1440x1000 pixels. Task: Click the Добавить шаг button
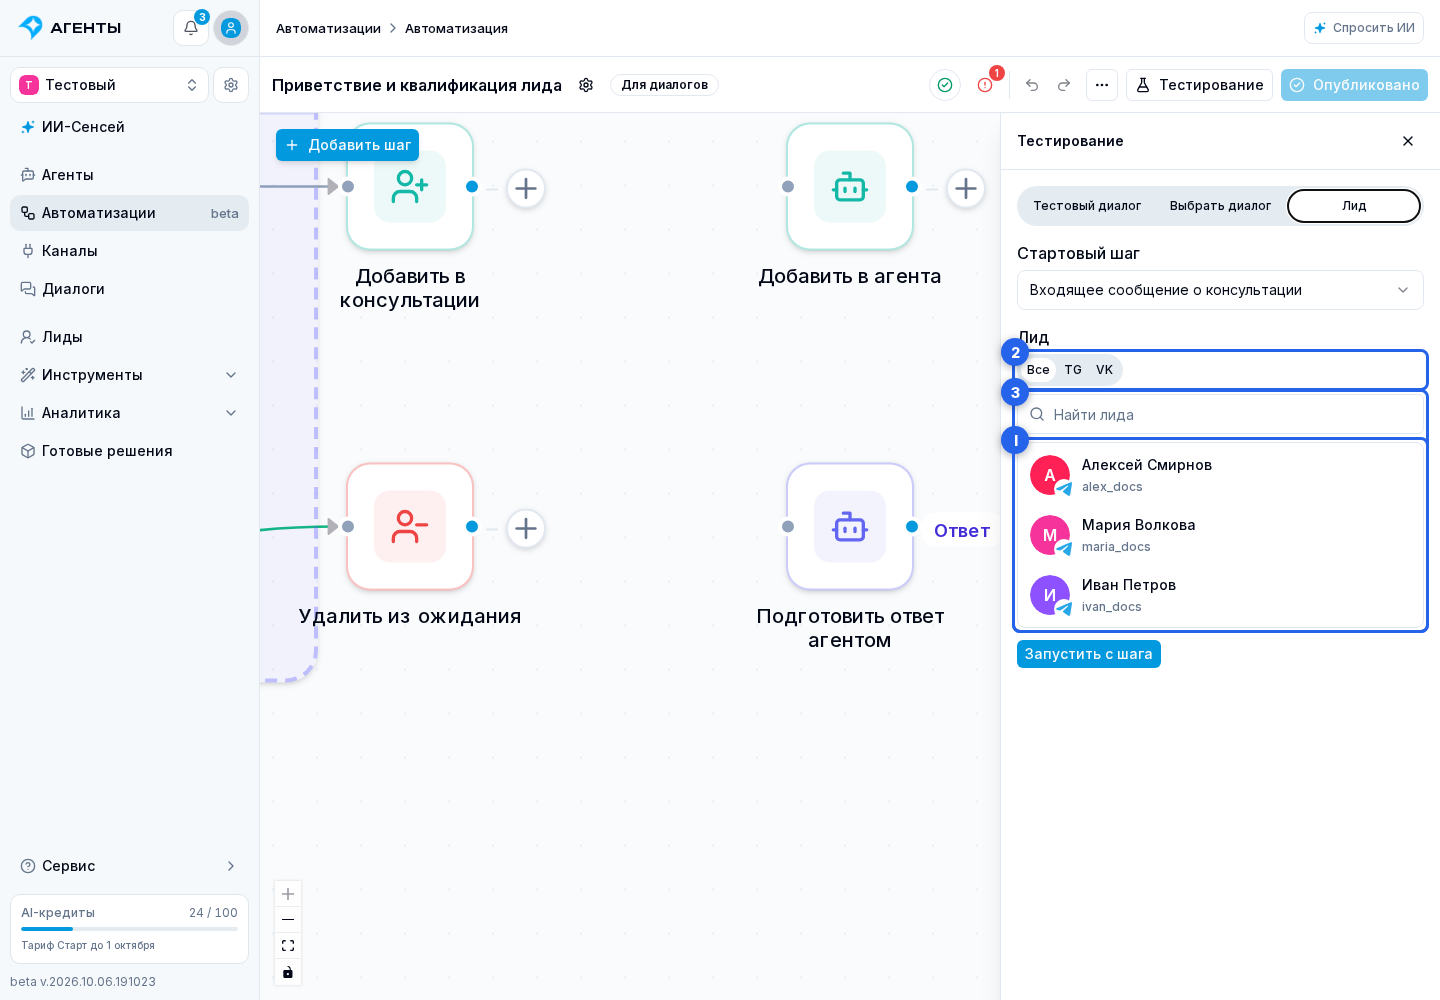coord(347,145)
